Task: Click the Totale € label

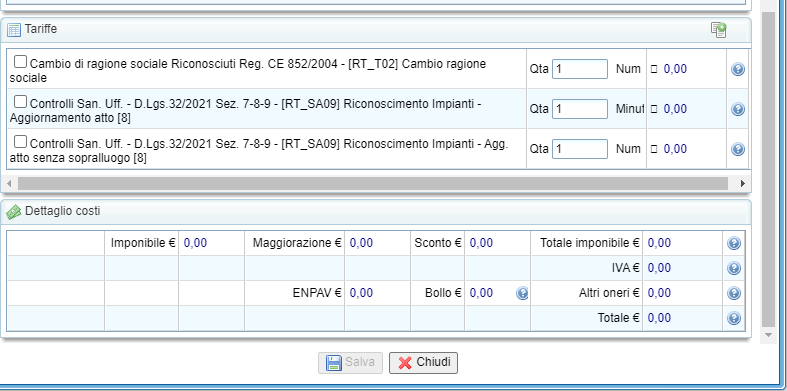Action: [618, 318]
